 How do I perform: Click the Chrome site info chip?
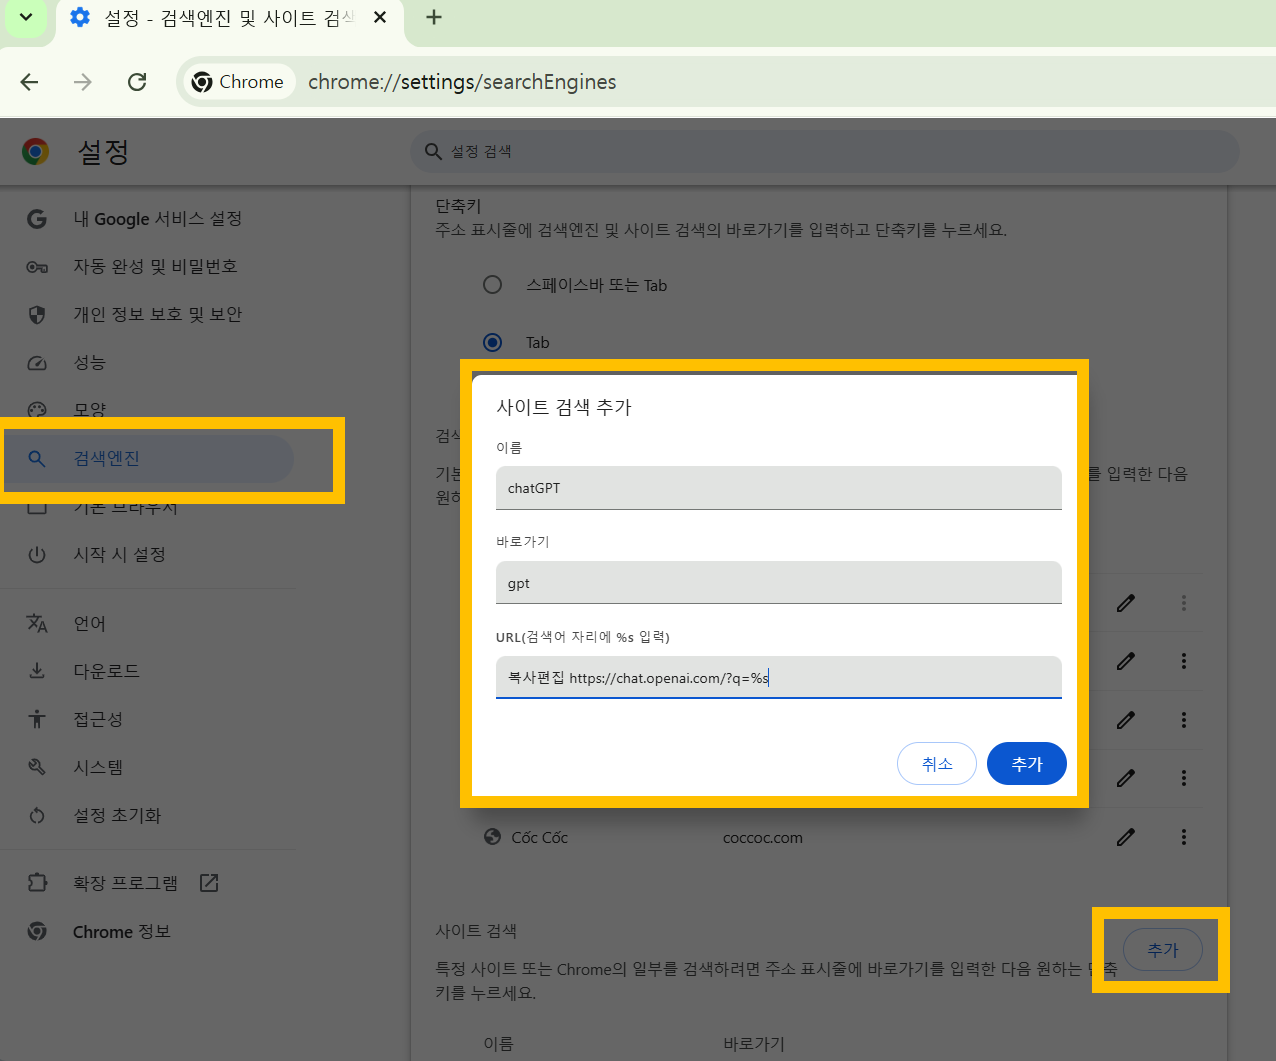(x=238, y=82)
